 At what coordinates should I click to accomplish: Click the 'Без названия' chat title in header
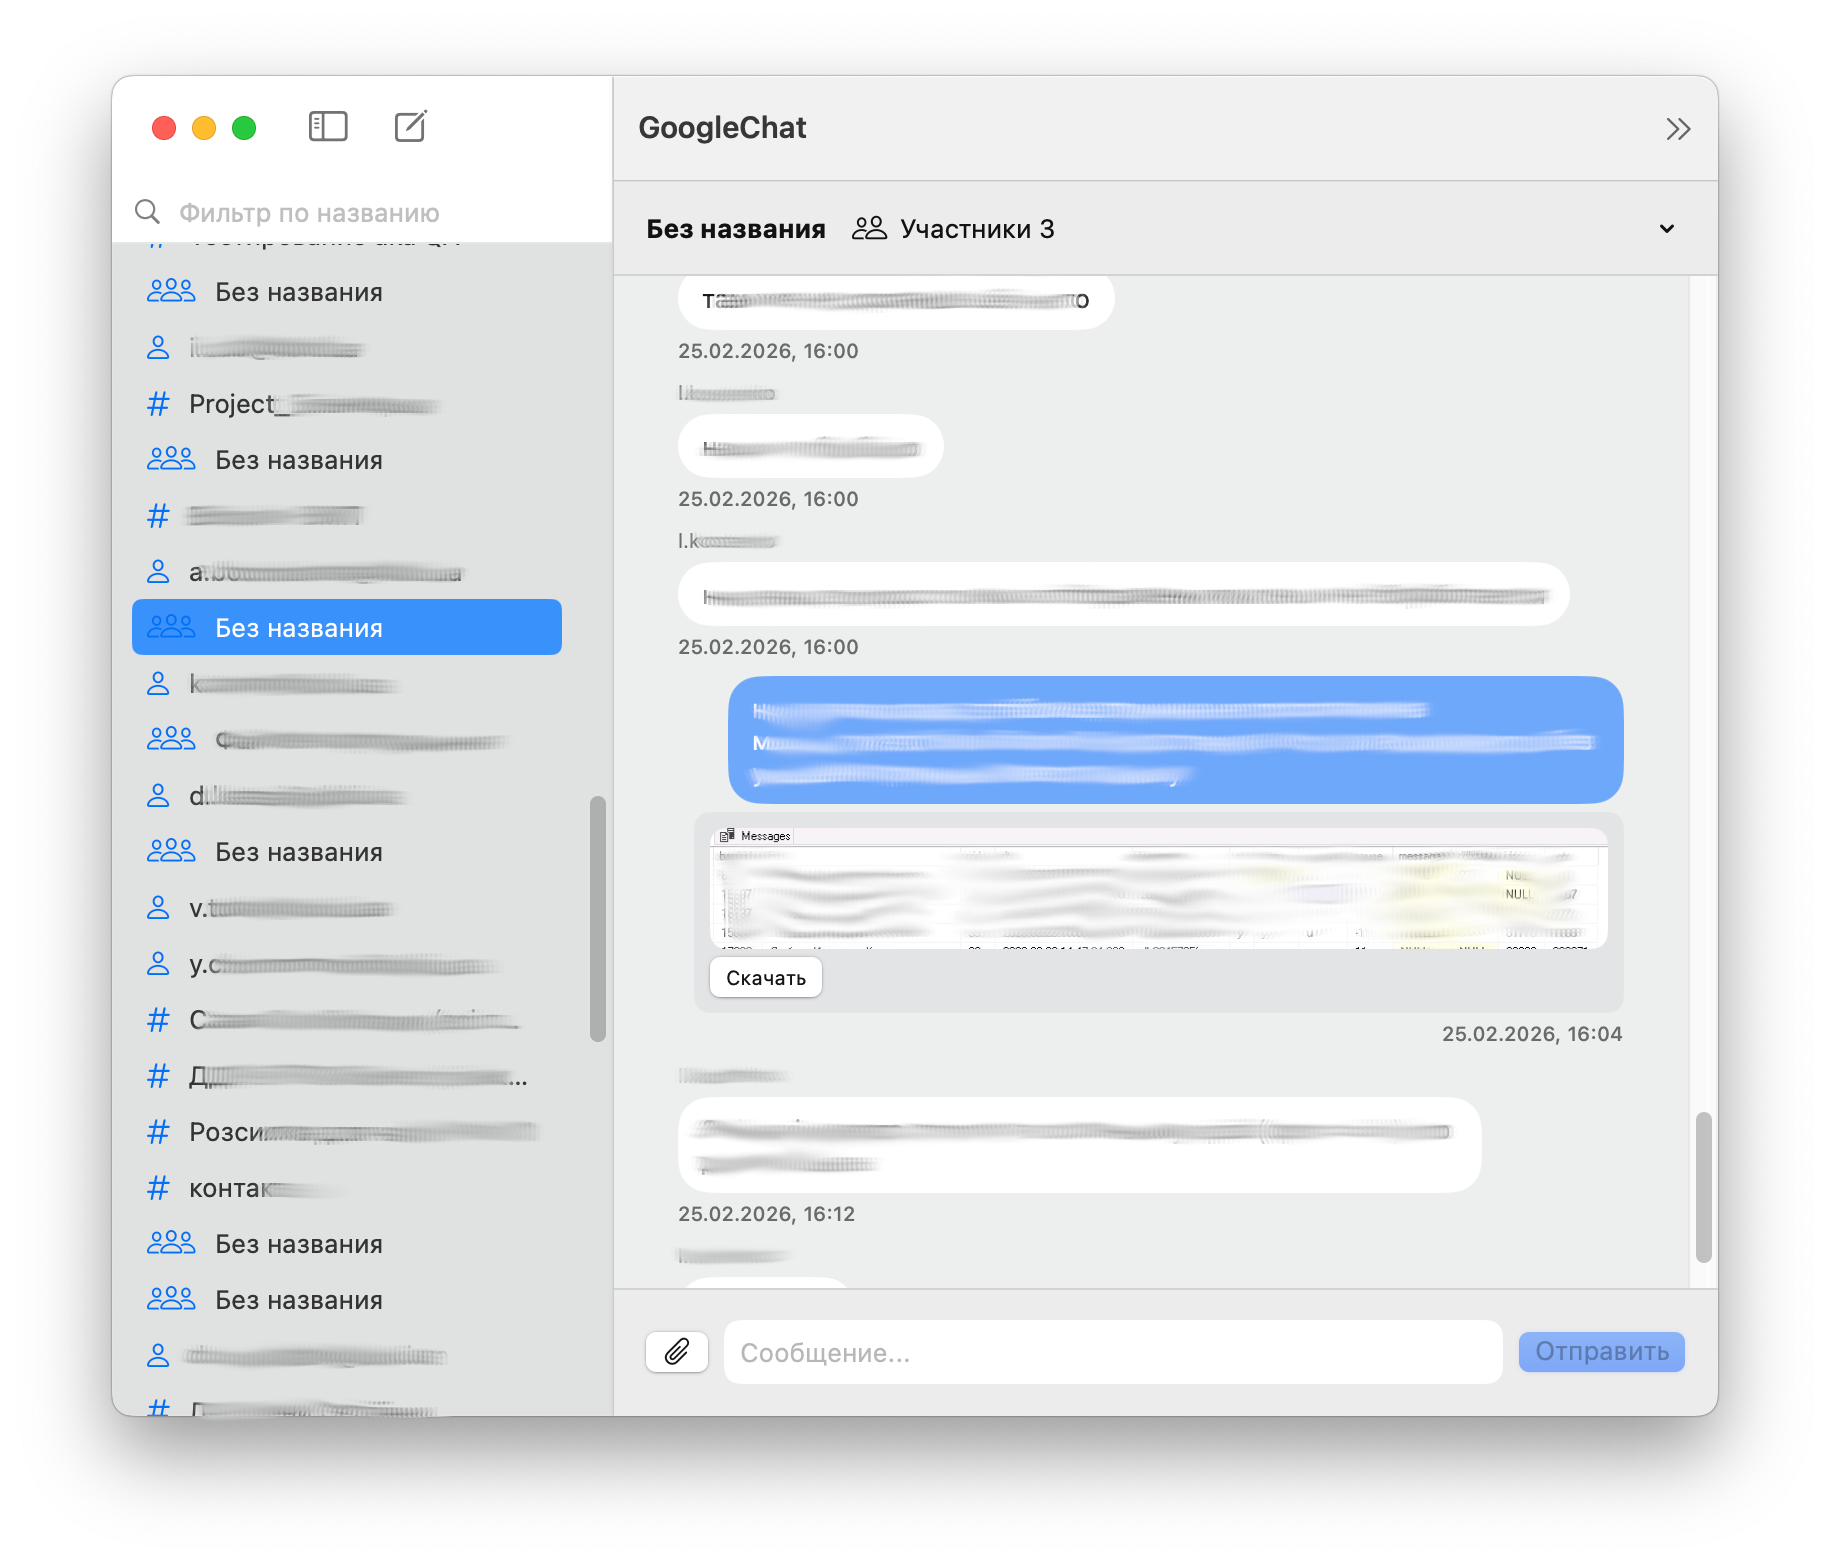pyautogui.click(x=736, y=229)
